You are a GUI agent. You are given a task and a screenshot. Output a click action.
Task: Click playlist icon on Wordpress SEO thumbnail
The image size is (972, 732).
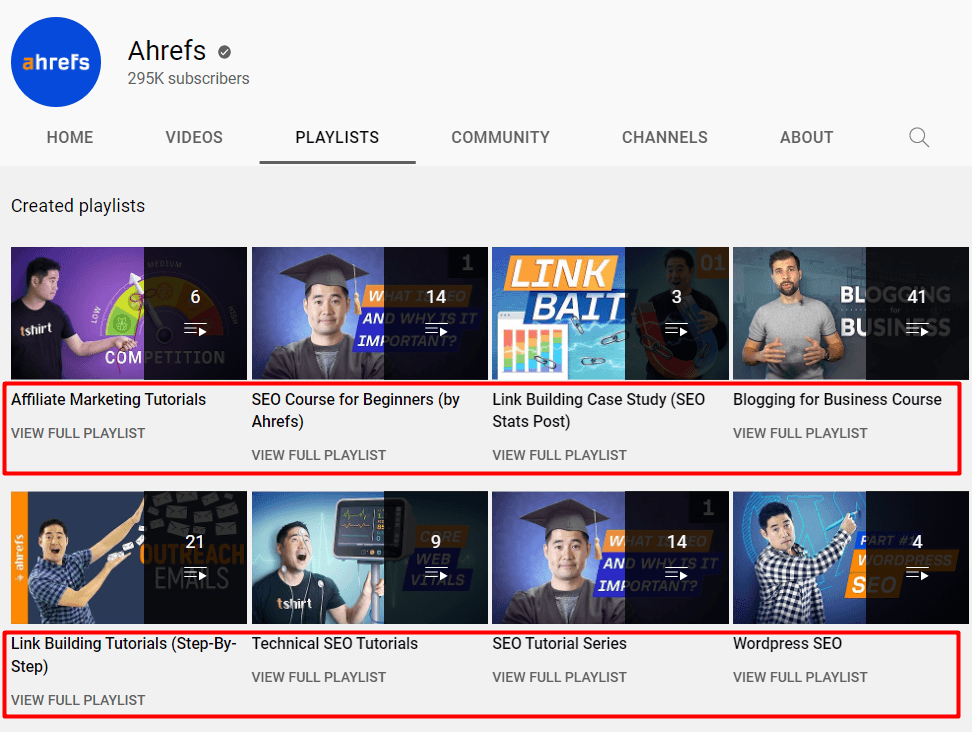(x=917, y=575)
